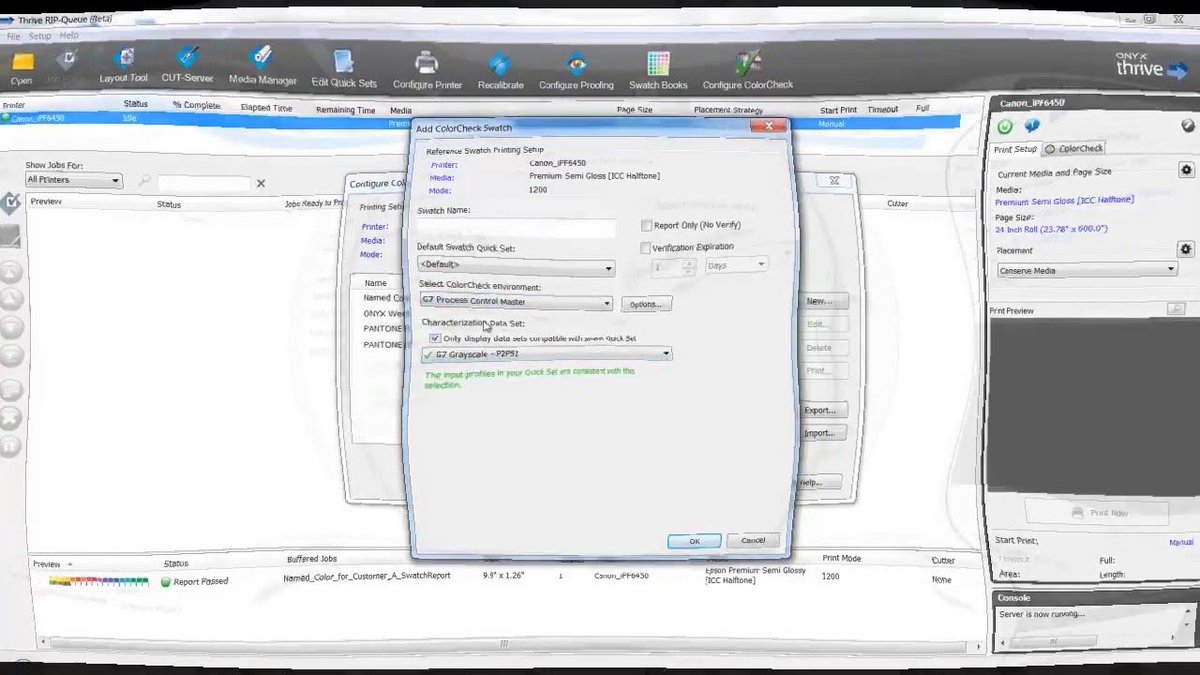Click New... in Configure ColorCheck window
The height and width of the screenshot is (675, 1200).
pos(821,301)
